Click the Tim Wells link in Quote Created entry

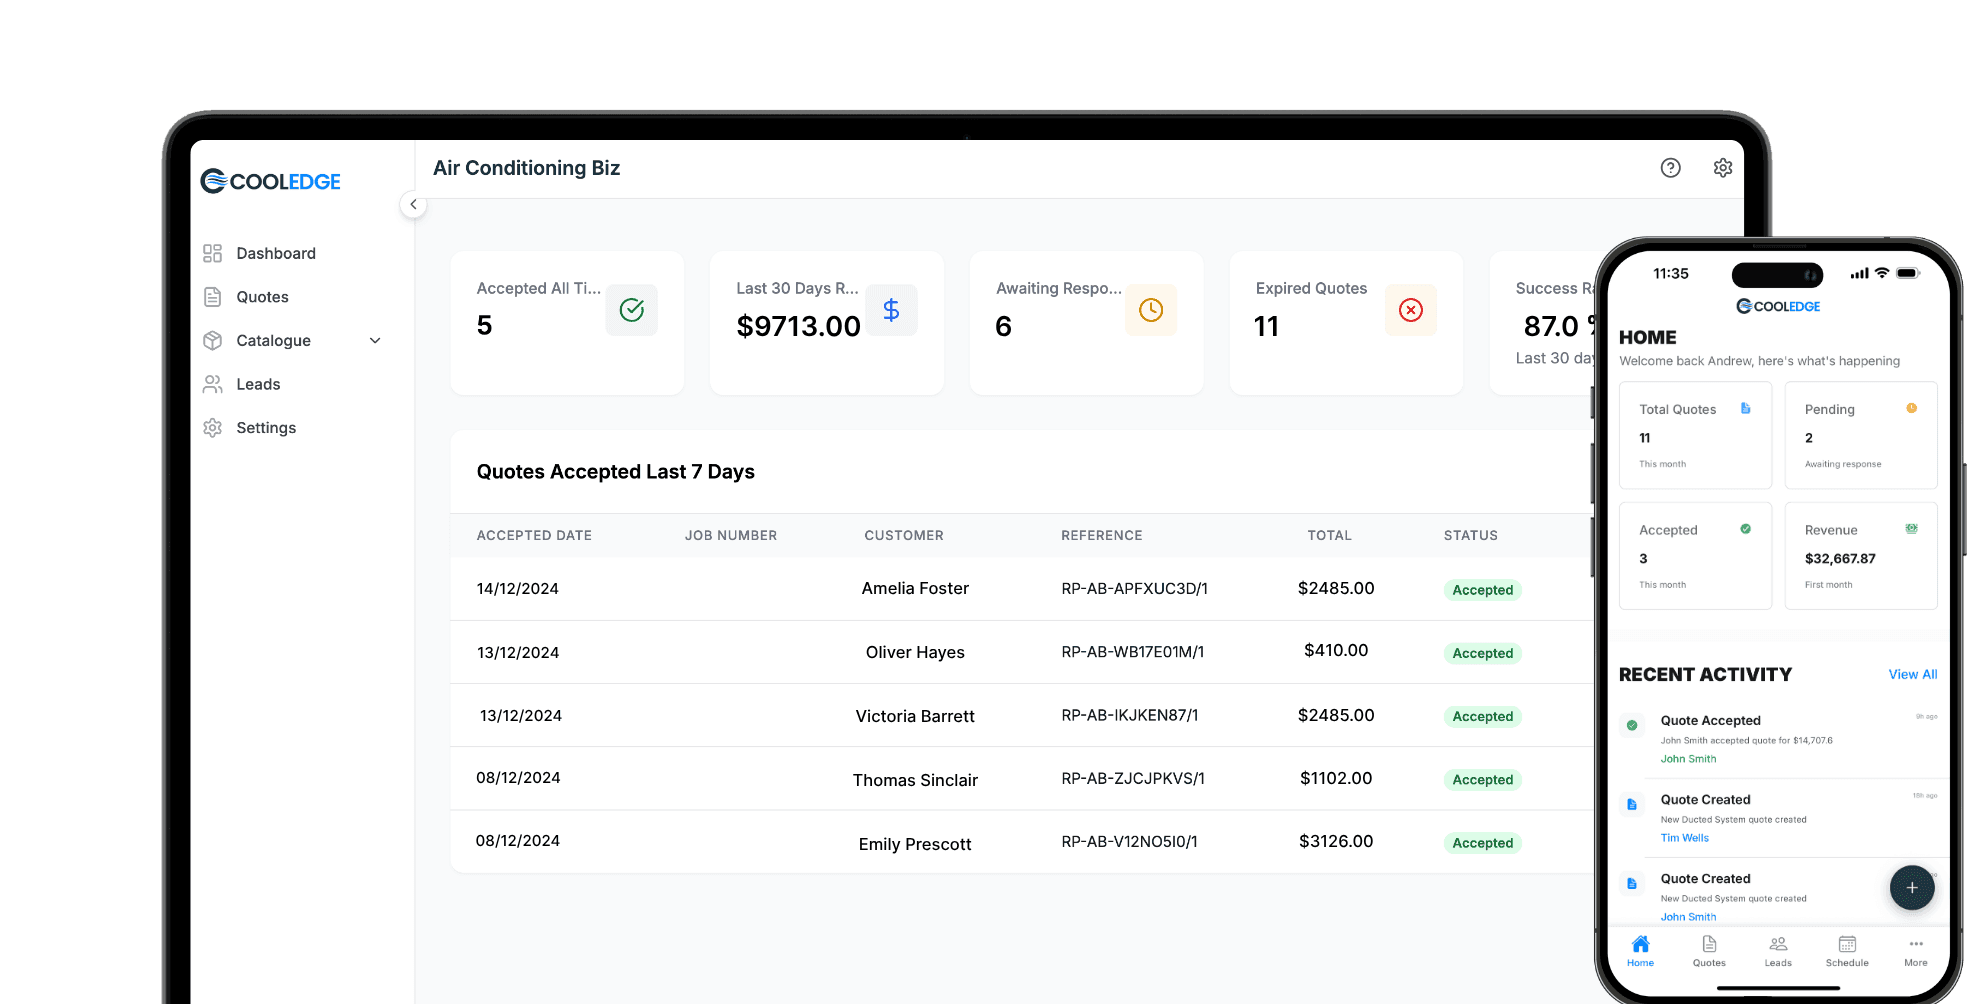tap(1683, 838)
